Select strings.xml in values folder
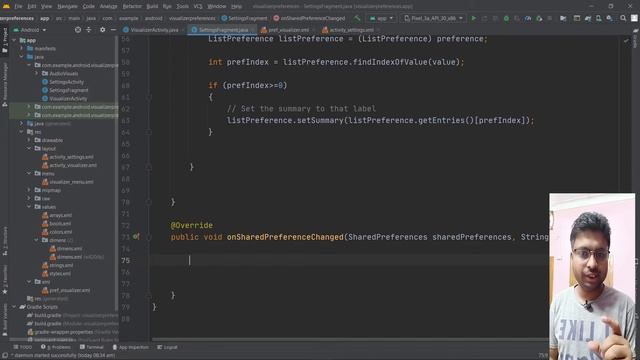 [61, 265]
